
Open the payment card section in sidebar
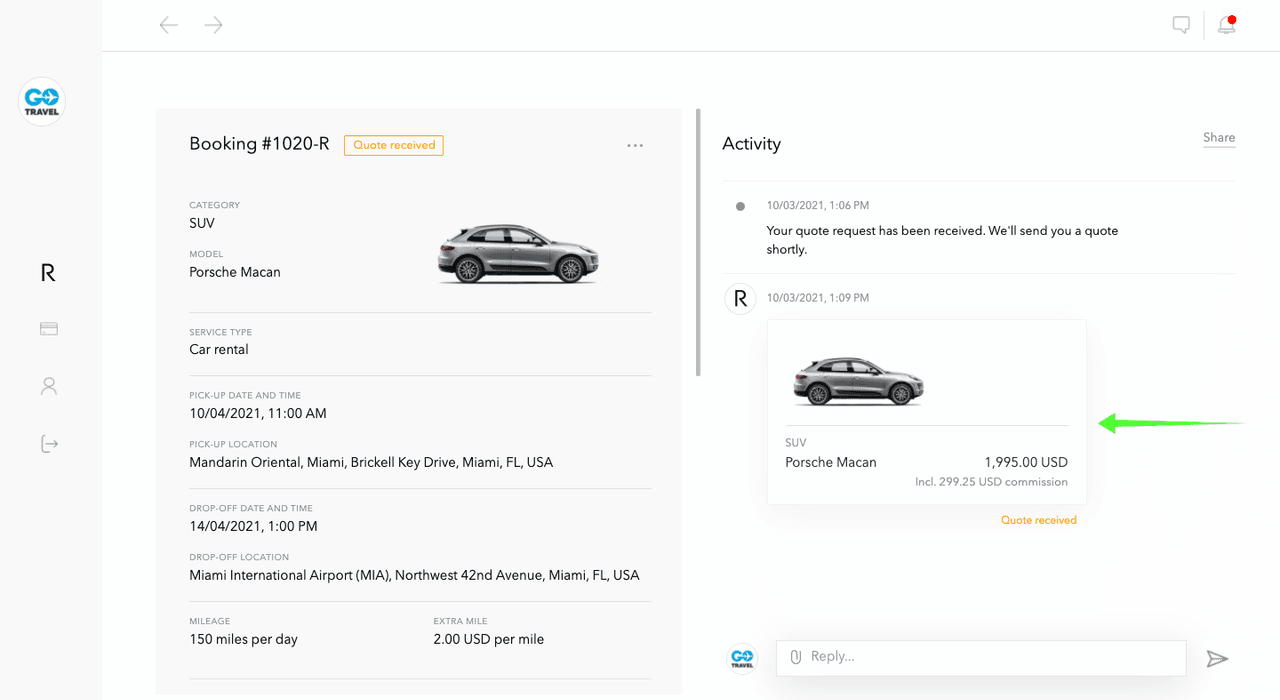[x=48, y=328]
